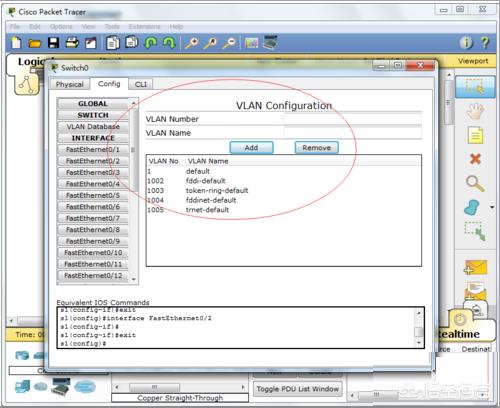Click the Remove VLAN button

coord(316,148)
